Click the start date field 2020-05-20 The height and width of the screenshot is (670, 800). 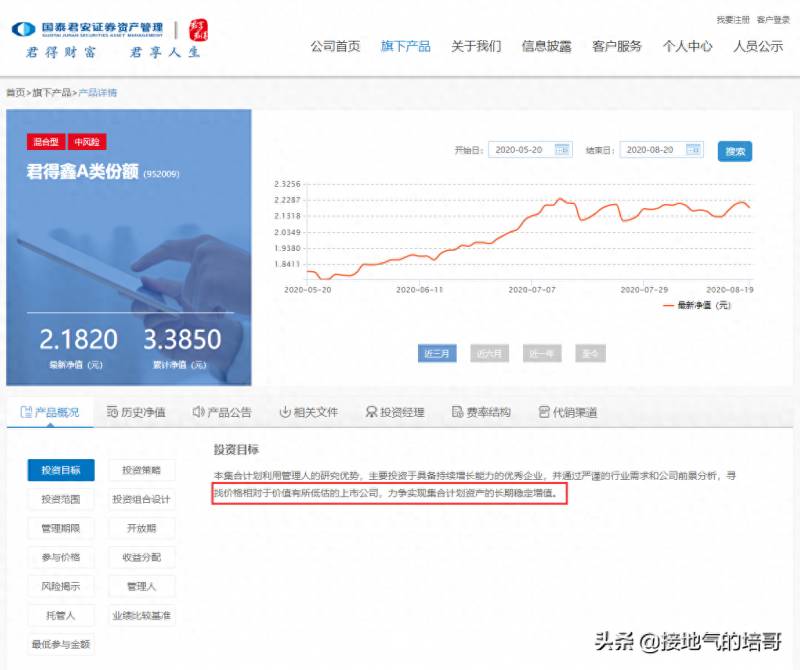pos(530,150)
